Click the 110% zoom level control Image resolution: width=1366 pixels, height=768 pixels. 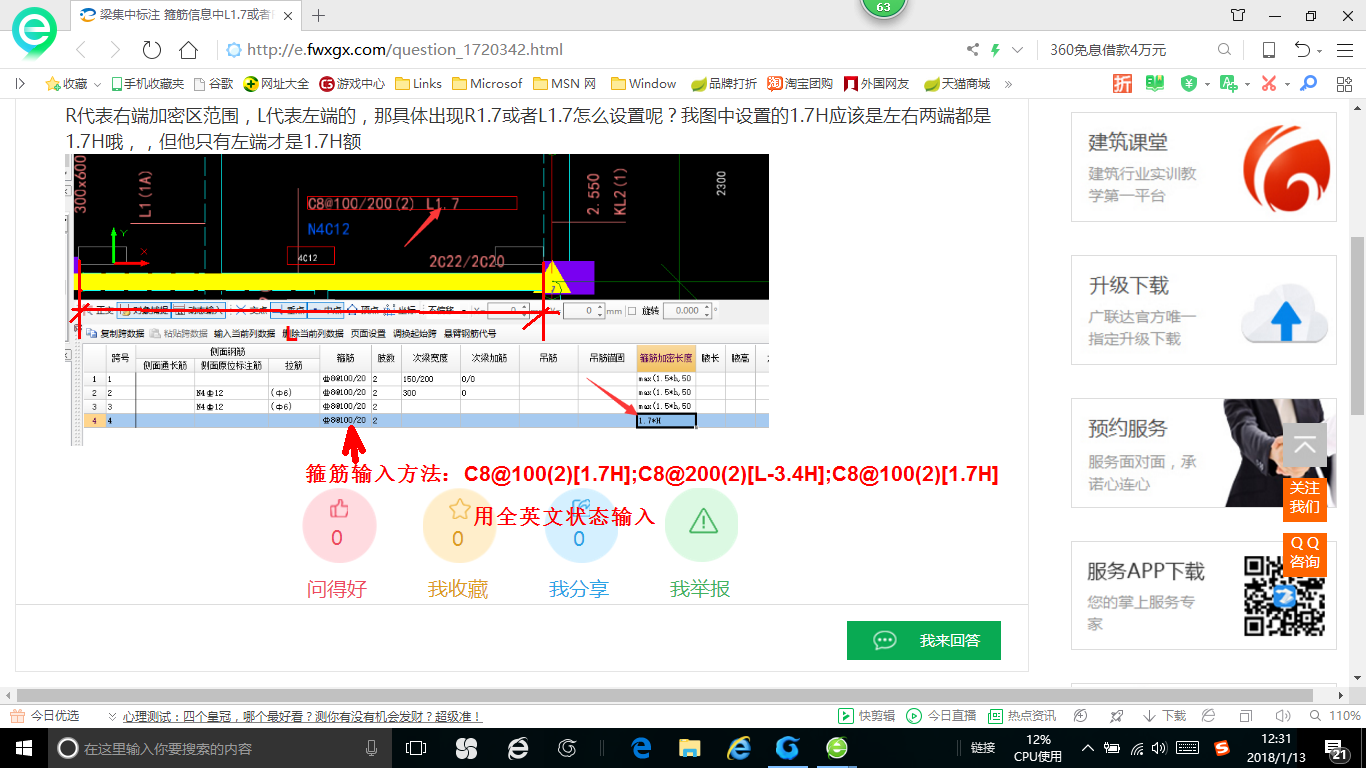pos(1334,716)
